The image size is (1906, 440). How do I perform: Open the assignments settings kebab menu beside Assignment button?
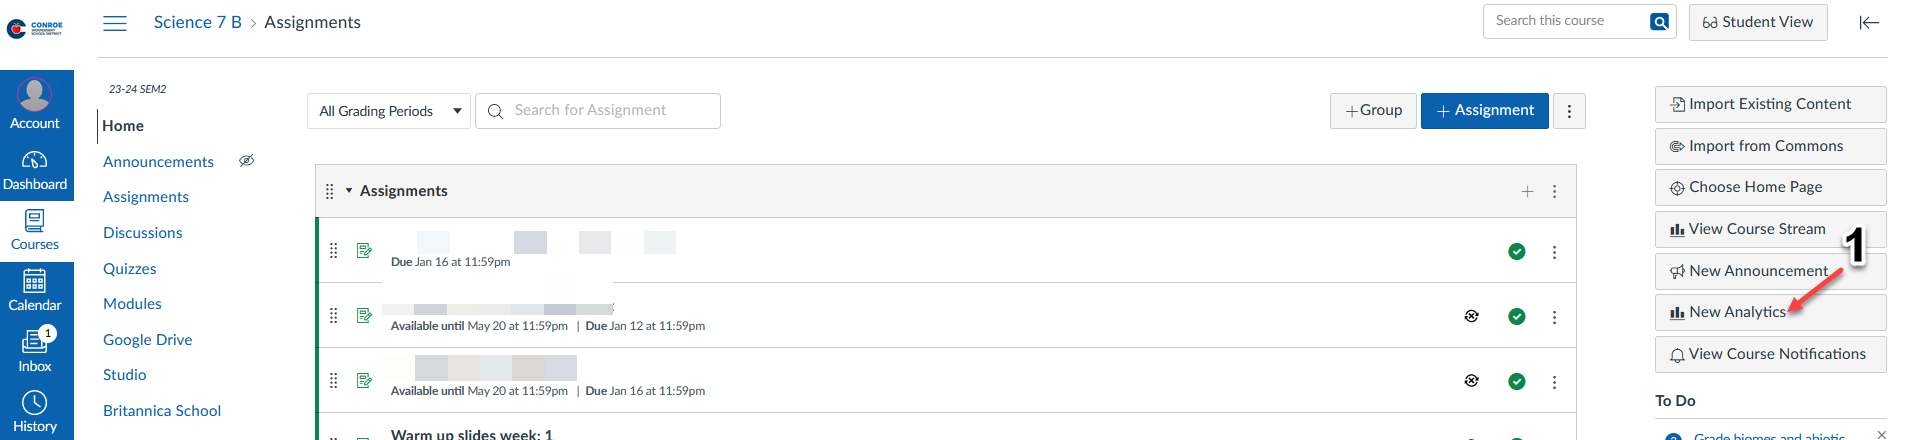tap(1569, 111)
